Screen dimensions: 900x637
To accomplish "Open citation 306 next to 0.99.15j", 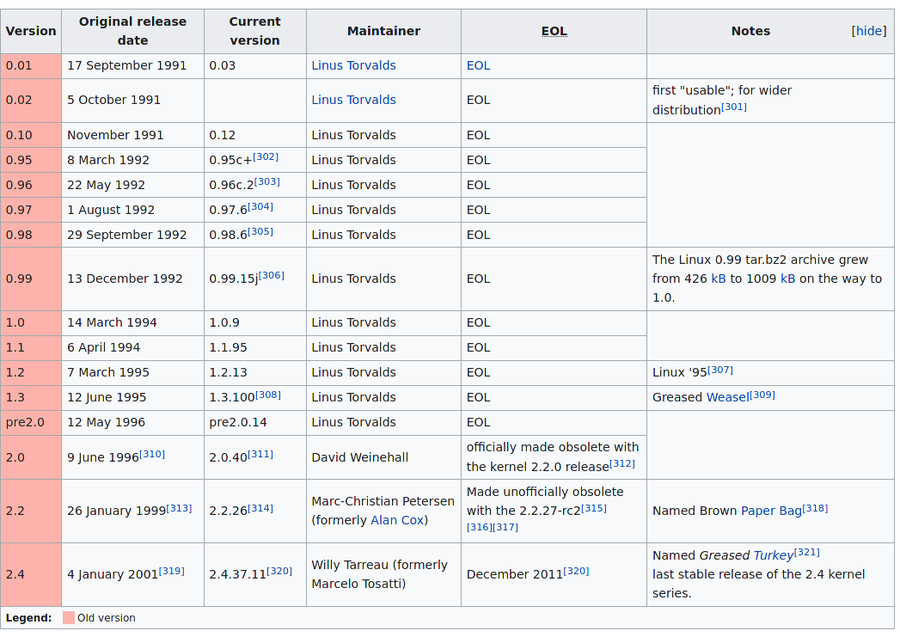I will [271, 275].
